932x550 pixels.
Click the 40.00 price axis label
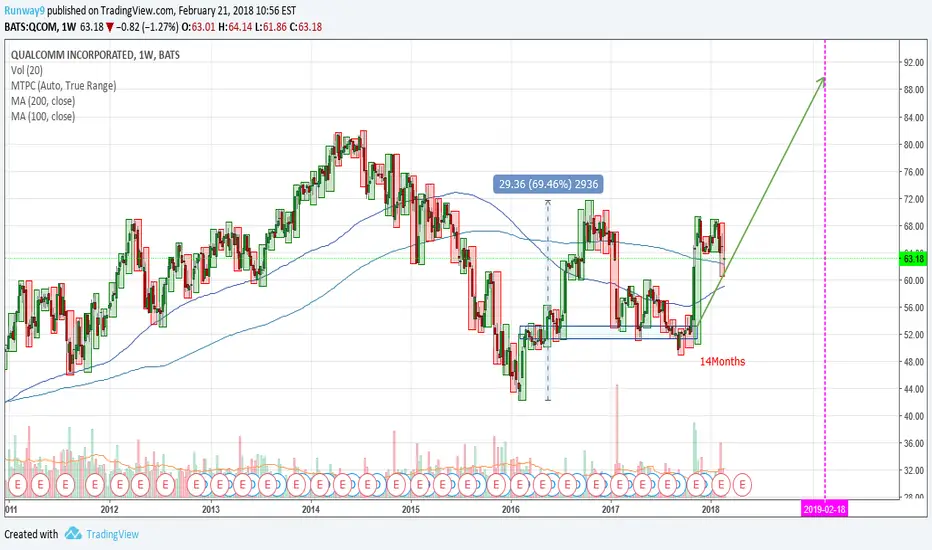914,416
